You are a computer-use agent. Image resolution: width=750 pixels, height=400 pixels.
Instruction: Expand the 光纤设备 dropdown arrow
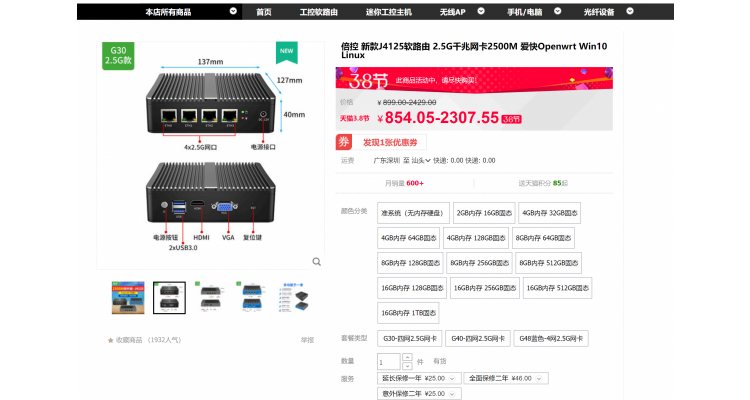(x=630, y=11)
